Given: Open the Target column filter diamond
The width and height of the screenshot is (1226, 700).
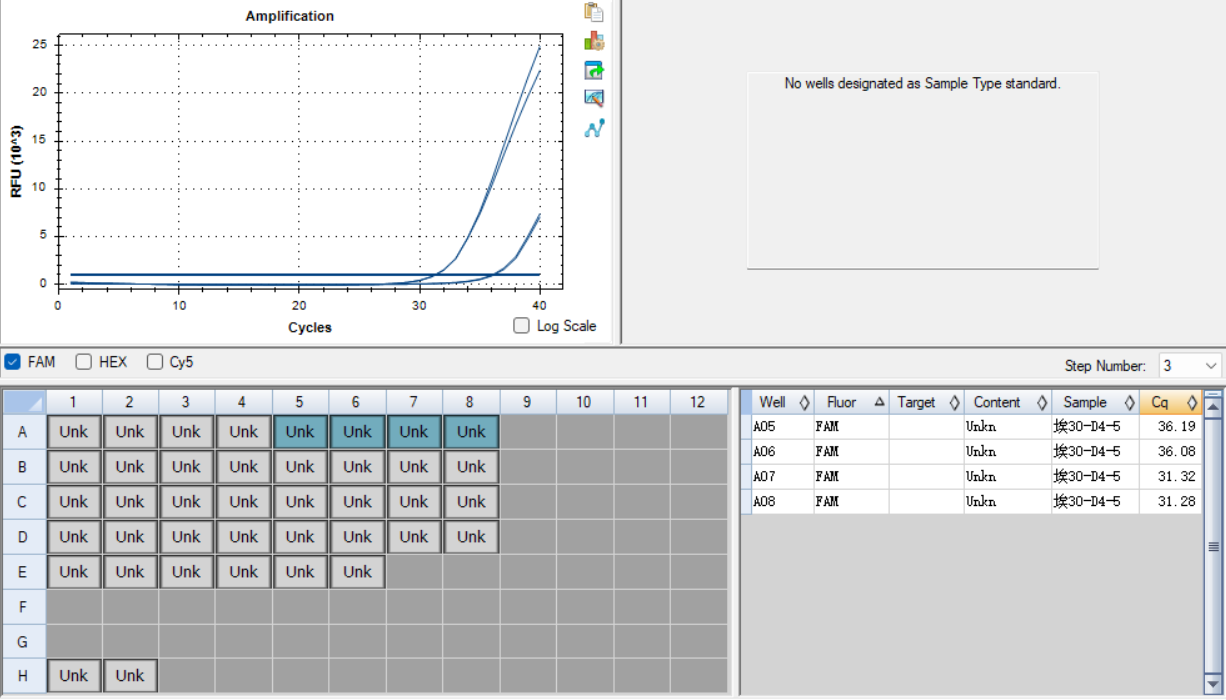Looking at the screenshot, I should tap(954, 402).
